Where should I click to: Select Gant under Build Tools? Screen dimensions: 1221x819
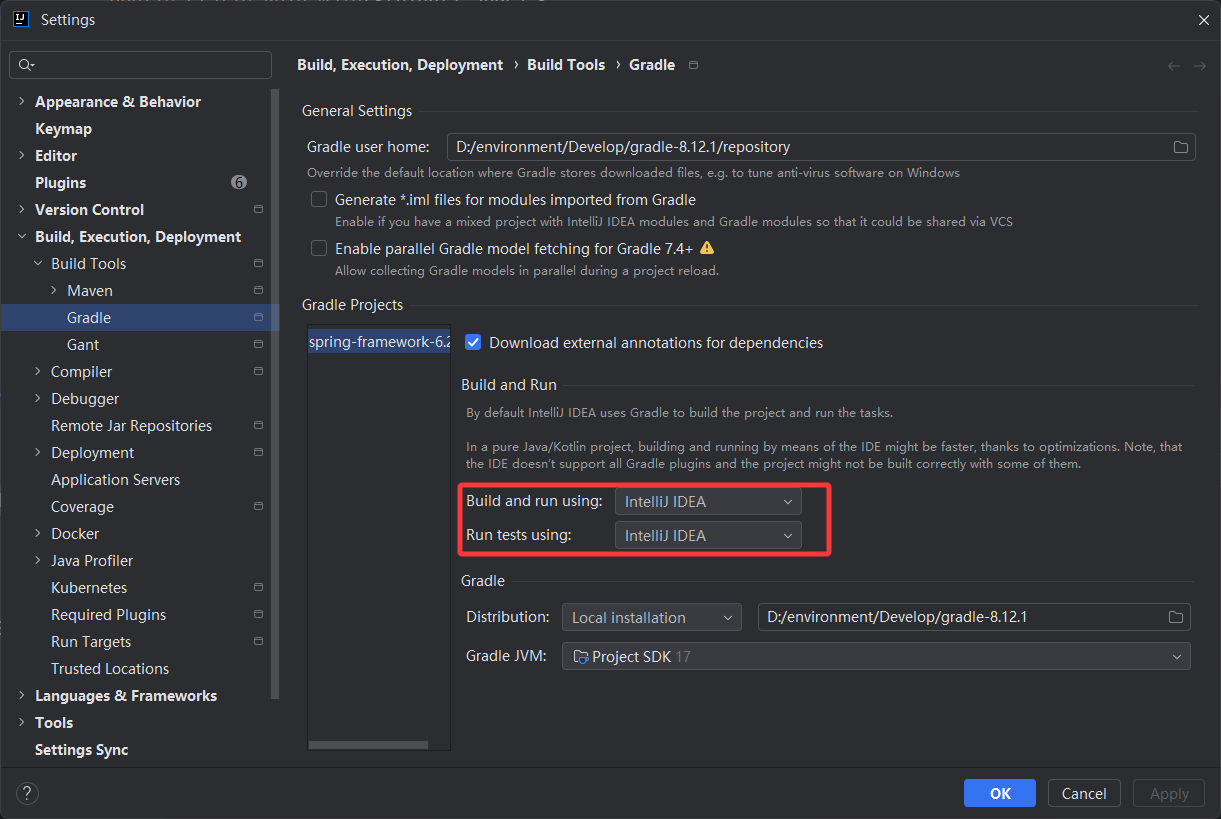point(83,345)
